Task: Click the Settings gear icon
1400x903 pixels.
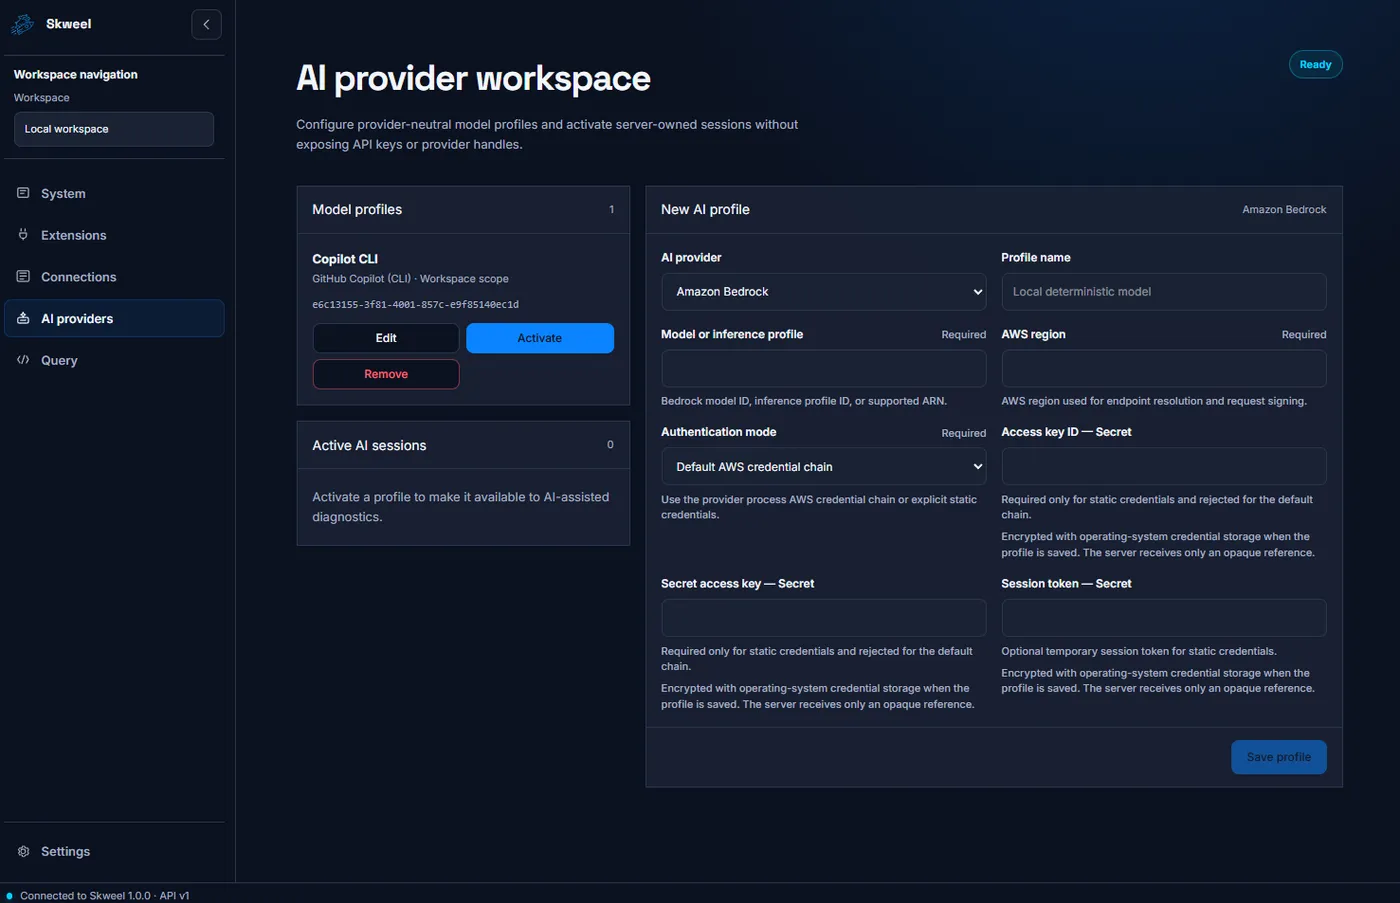Action: click(x=23, y=851)
